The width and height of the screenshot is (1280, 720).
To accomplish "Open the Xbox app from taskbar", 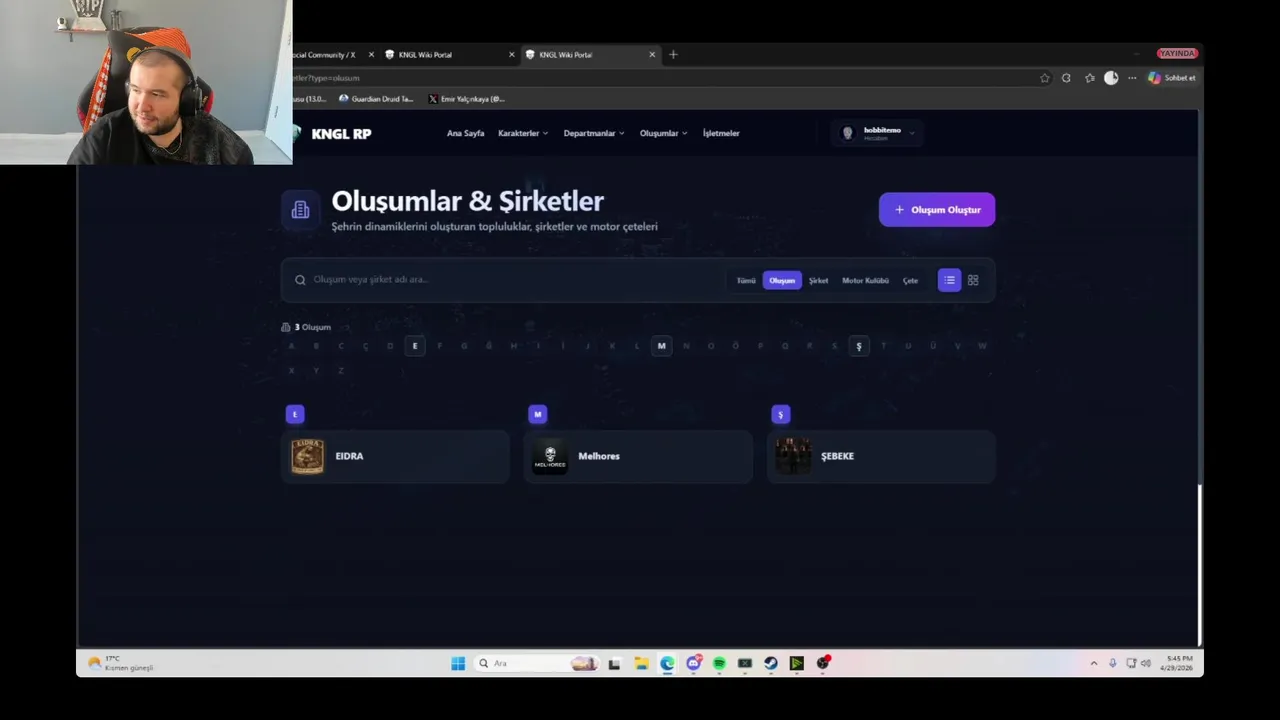I will pyautogui.click(x=745, y=663).
